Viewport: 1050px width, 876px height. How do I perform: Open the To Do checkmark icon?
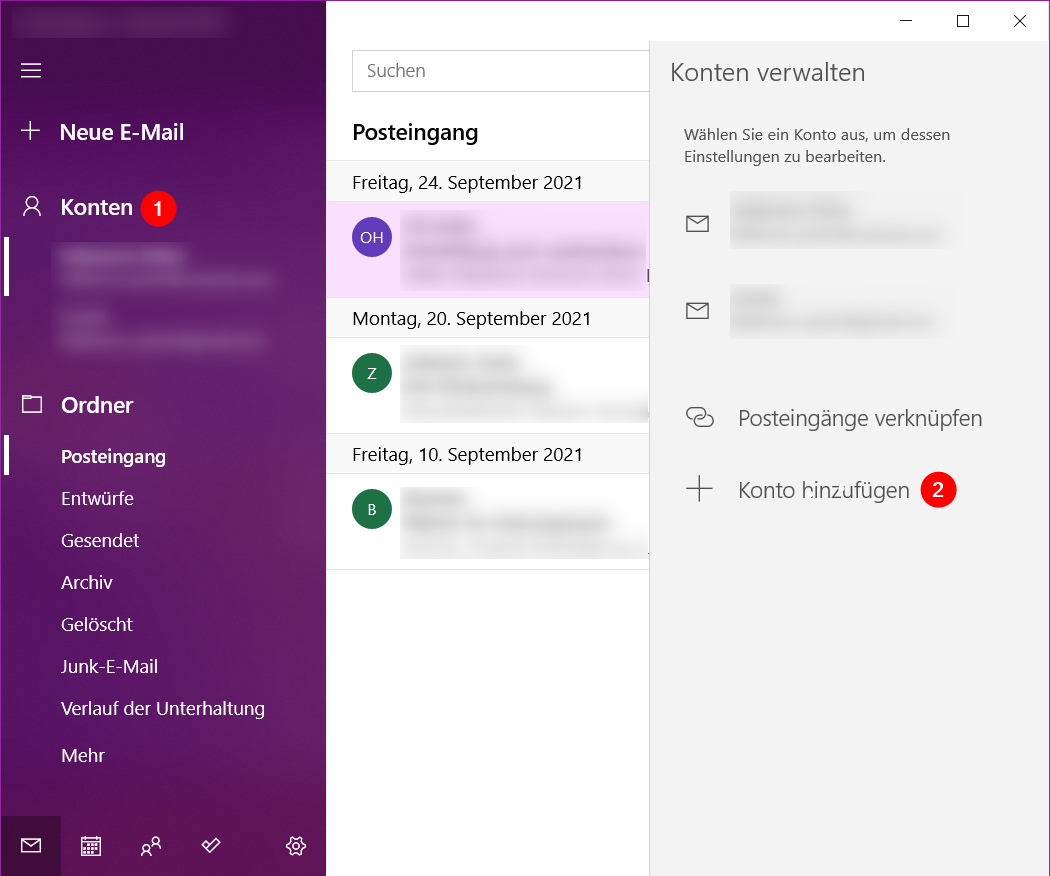pyautogui.click(x=211, y=846)
